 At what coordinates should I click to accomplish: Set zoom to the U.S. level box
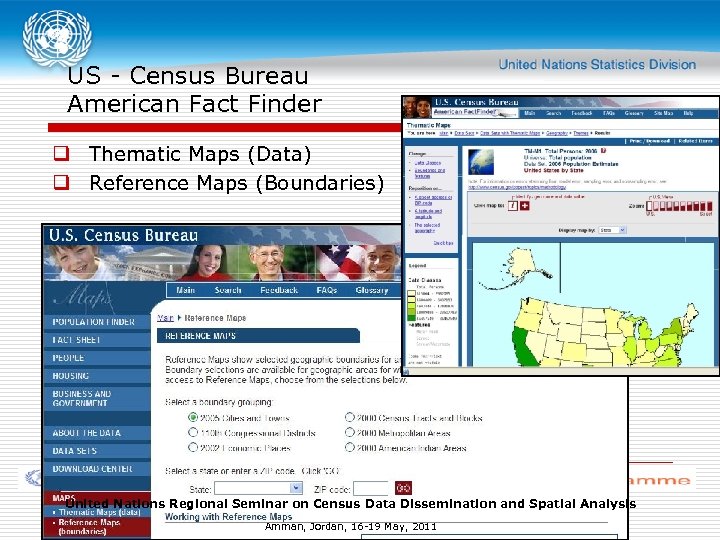point(650,206)
